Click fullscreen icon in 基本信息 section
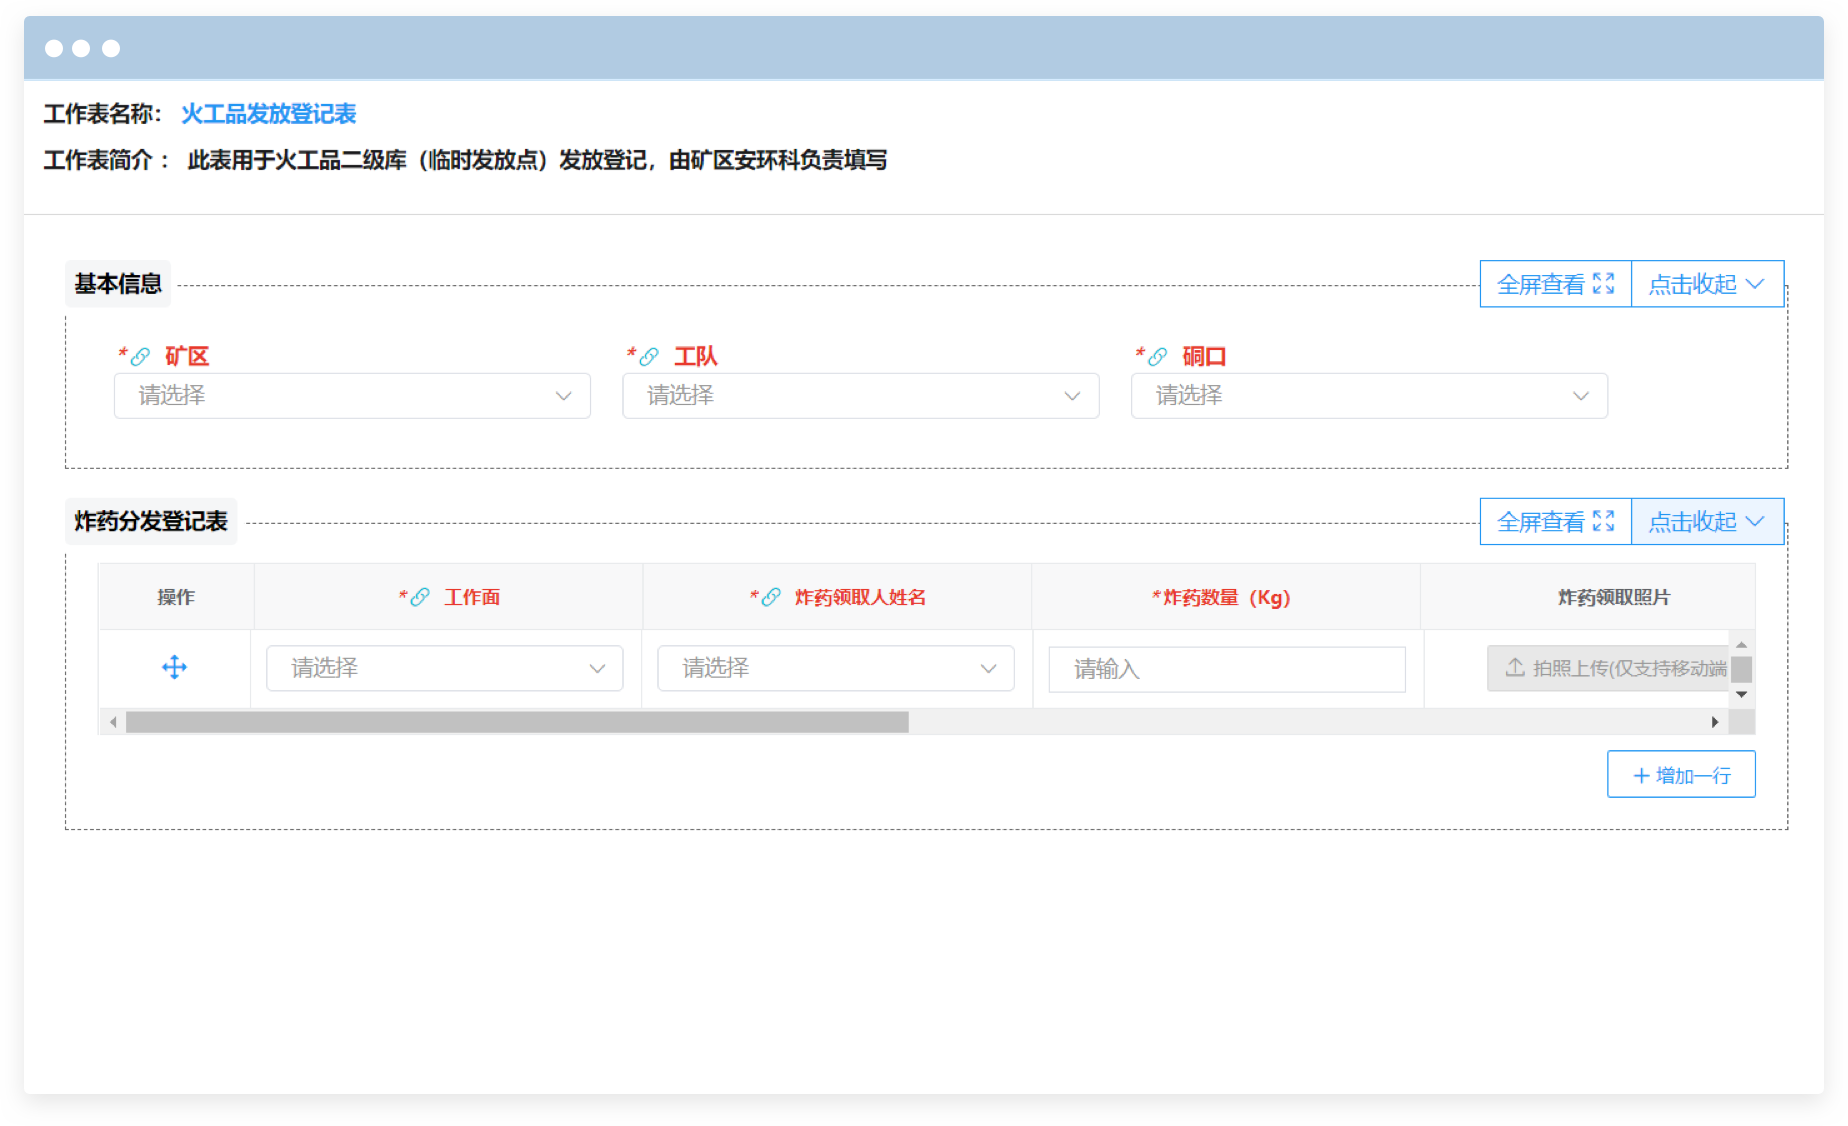 pyautogui.click(x=1603, y=284)
